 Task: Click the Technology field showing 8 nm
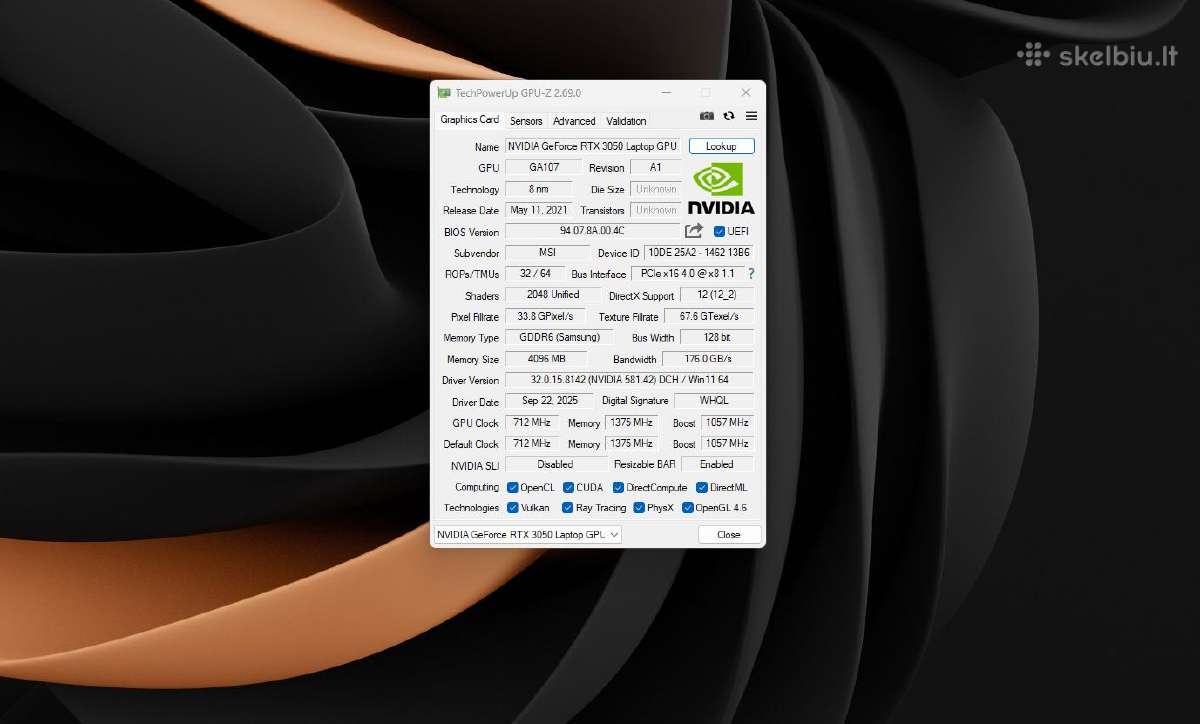point(539,189)
